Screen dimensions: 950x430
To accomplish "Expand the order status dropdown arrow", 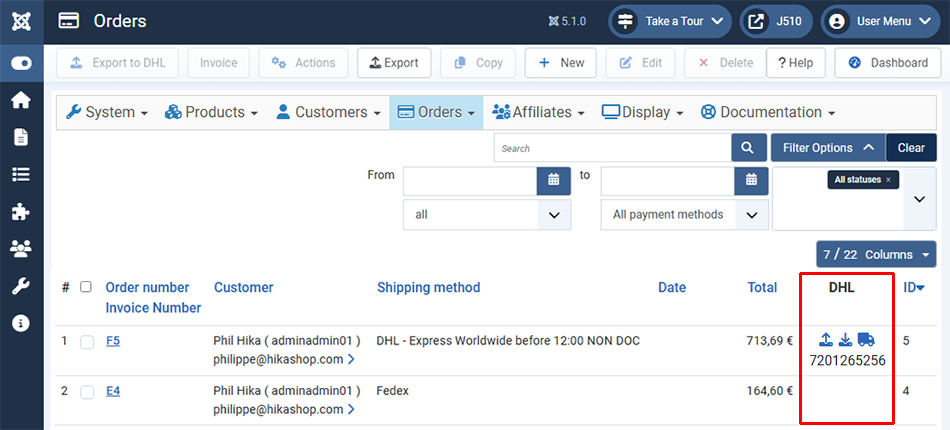I will (x=920, y=199).
